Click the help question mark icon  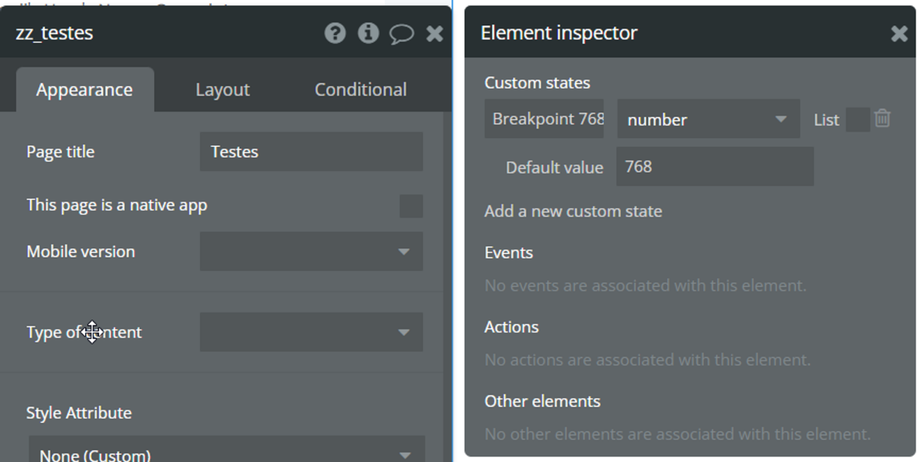[335, 33]
